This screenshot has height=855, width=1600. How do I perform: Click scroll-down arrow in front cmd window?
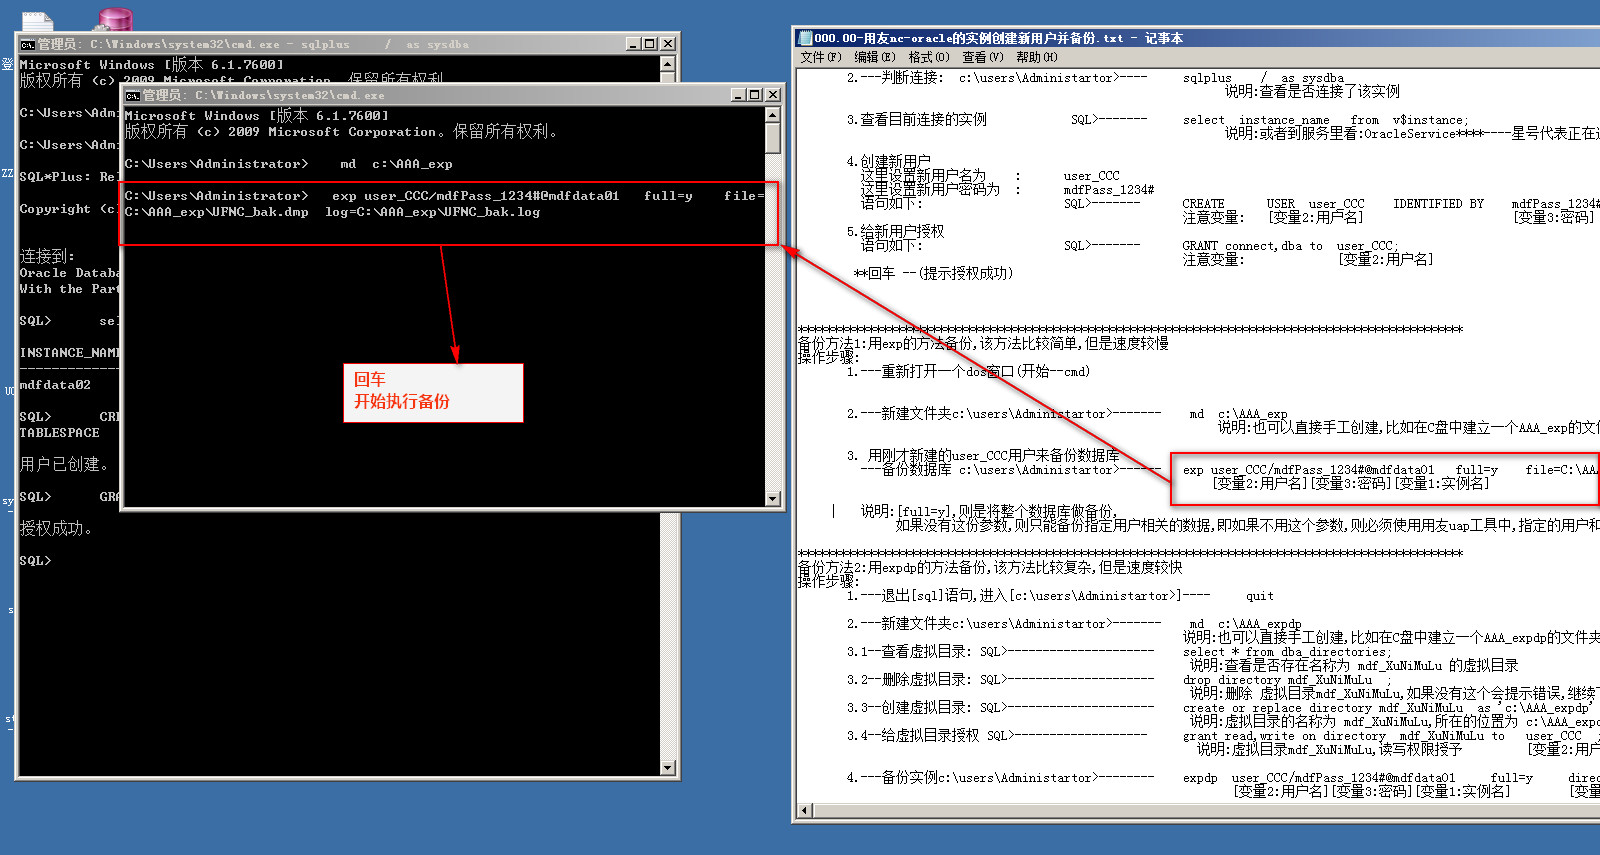(772, 498)
